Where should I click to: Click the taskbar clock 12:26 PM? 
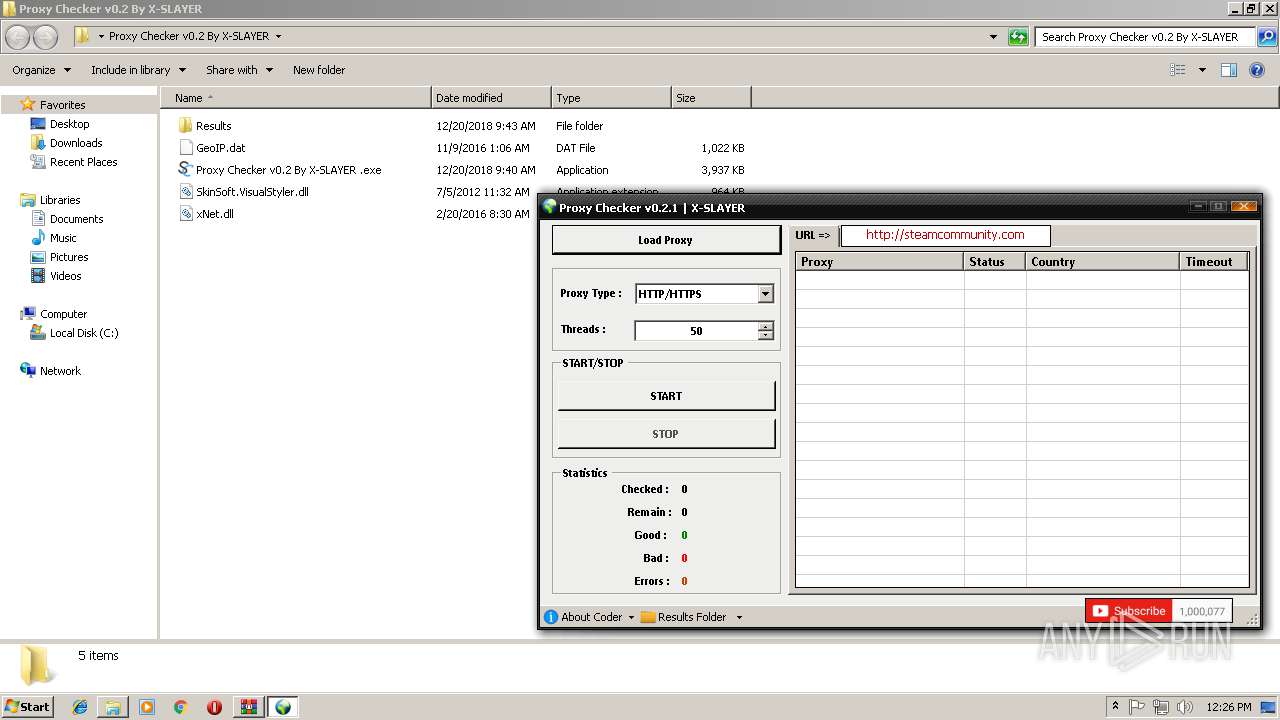coord(1229,707)
